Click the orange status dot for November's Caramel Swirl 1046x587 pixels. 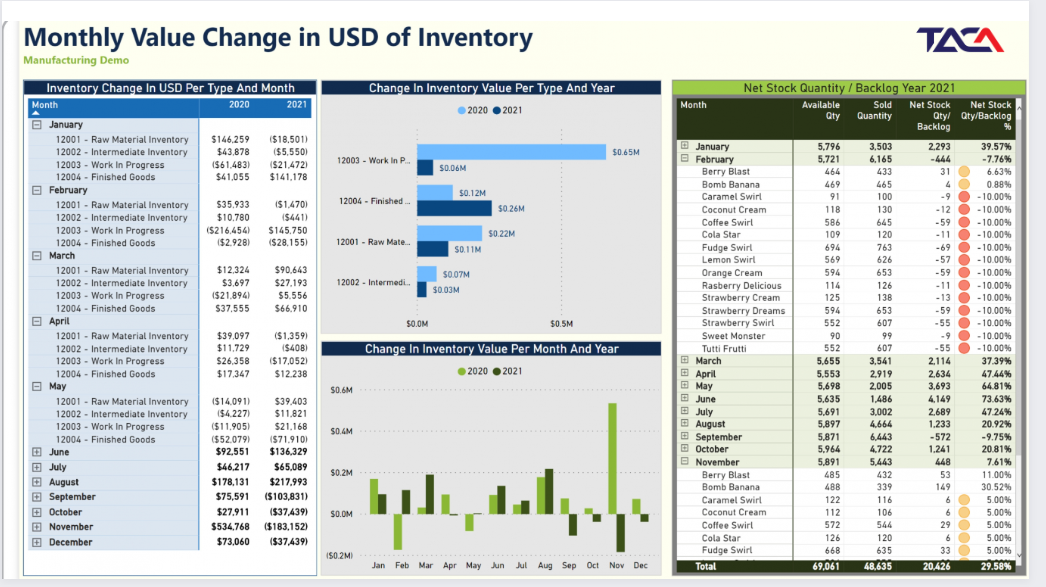click(x=964, y=500)
